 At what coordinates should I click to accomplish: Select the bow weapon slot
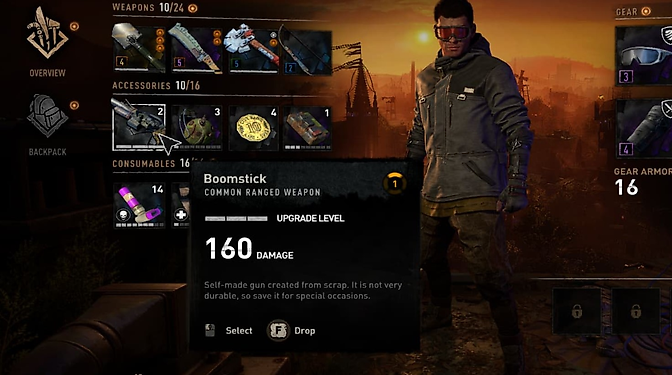pos(306,51)
